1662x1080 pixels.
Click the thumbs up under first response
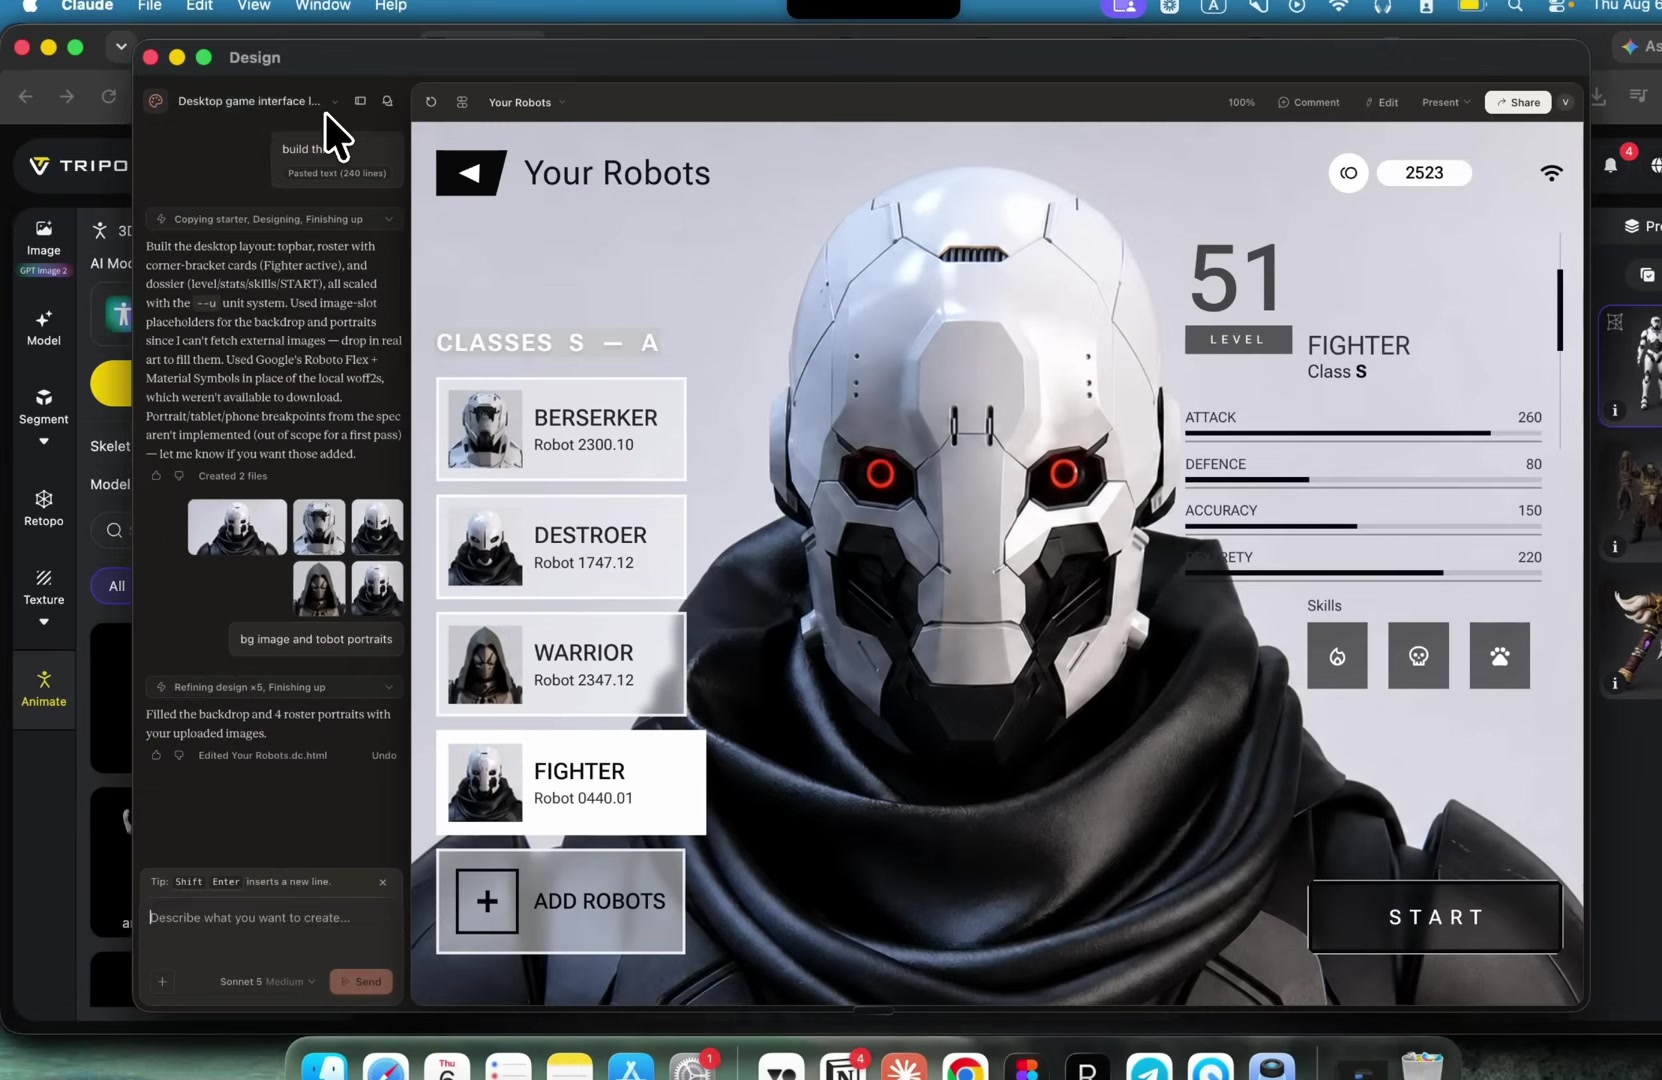(156, 476)
